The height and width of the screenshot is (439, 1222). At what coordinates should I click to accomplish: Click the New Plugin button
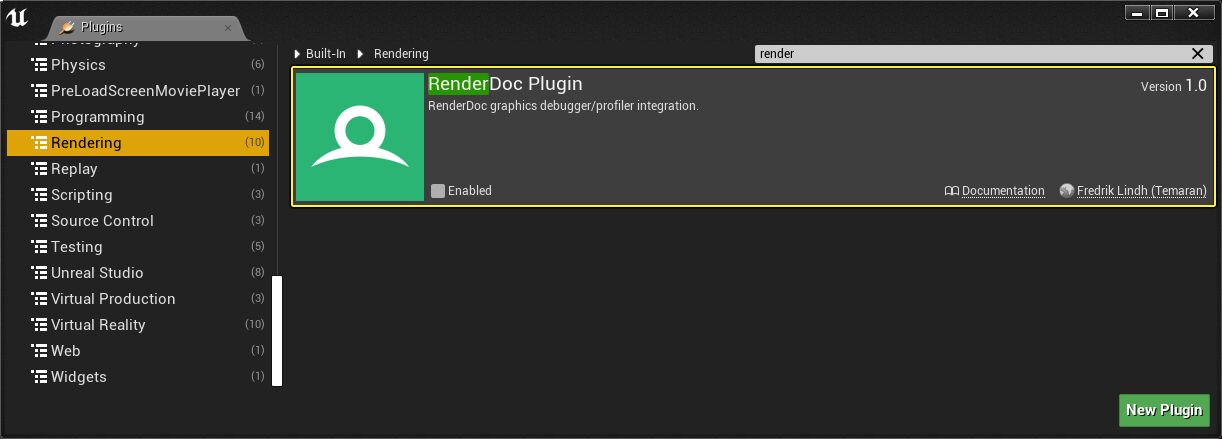(x=1164, y=410)
